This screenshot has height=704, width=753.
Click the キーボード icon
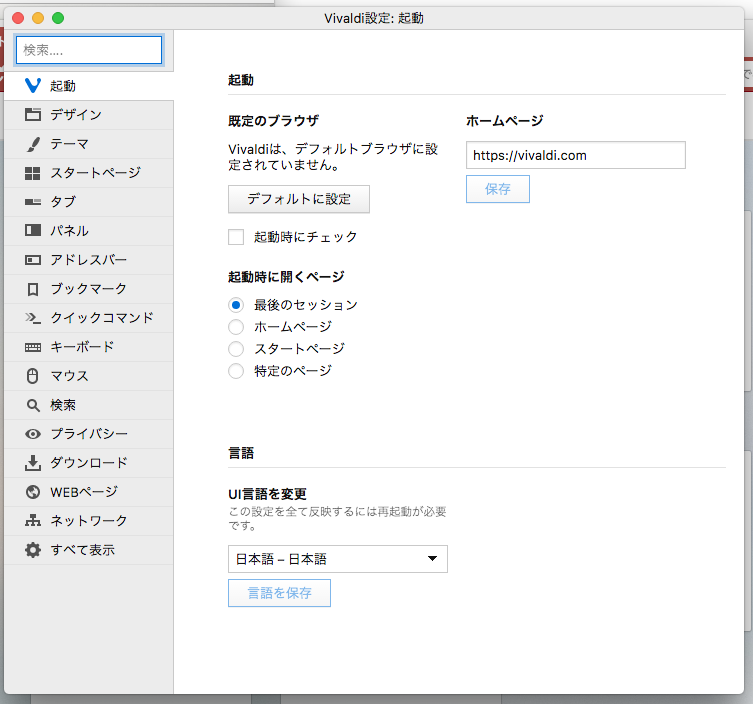(x=33, y=347)
